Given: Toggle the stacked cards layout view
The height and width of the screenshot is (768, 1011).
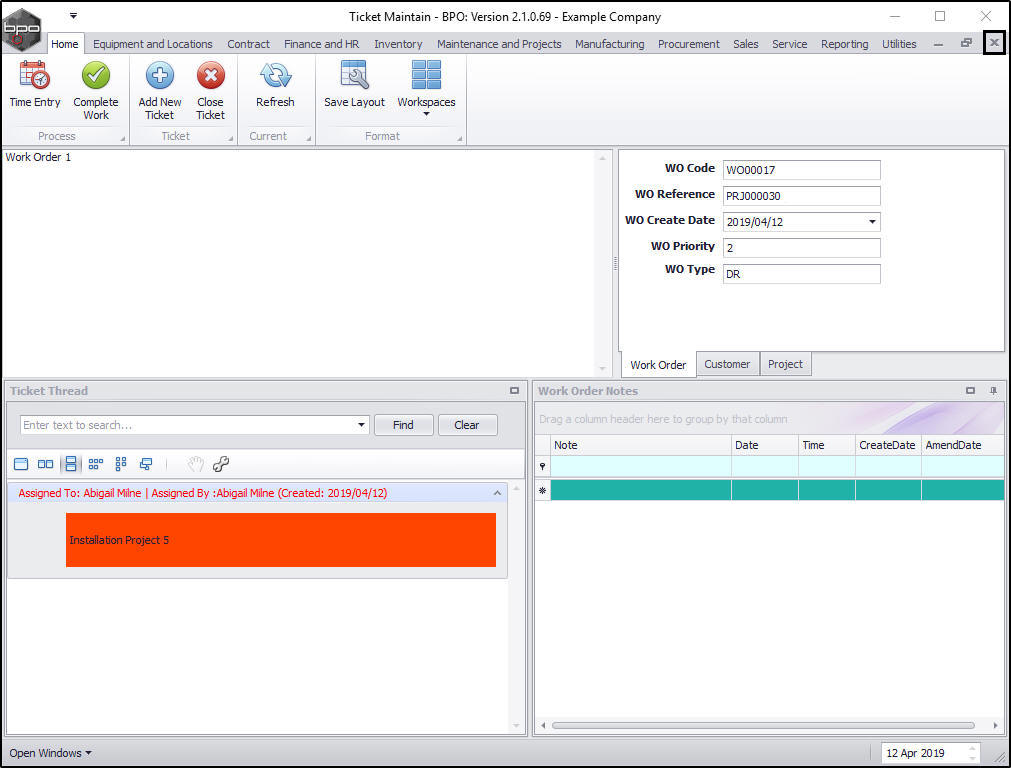Looking at the screenshot, I should [x=71, y=464].
